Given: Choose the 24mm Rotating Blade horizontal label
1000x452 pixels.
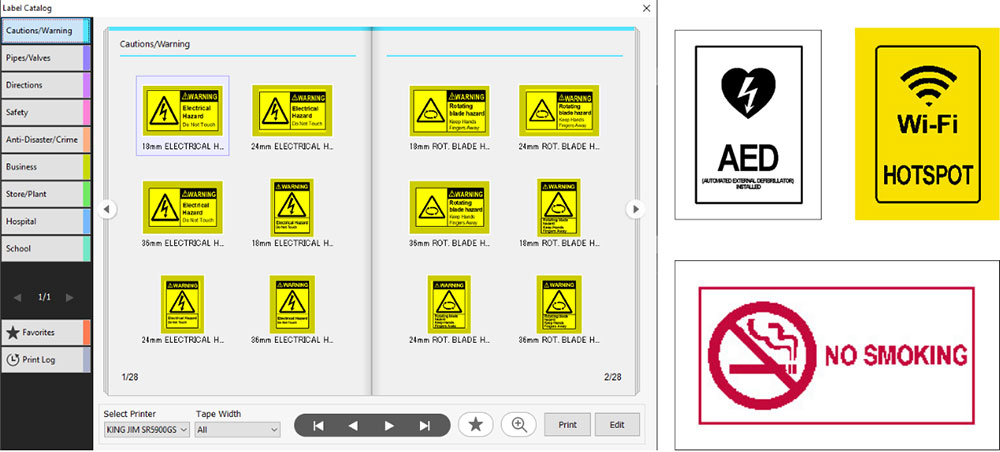Looking at the screenshot, I should pos(558,110).
